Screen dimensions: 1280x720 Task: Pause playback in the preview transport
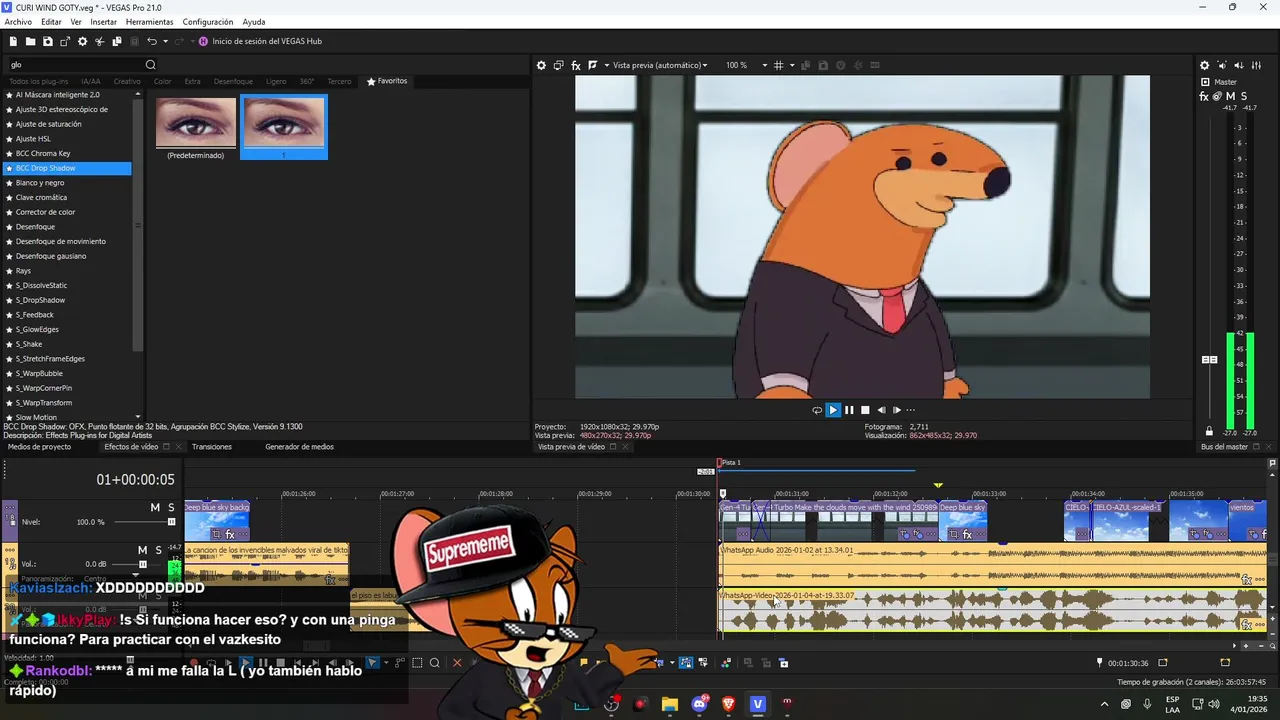coord(849,410)
